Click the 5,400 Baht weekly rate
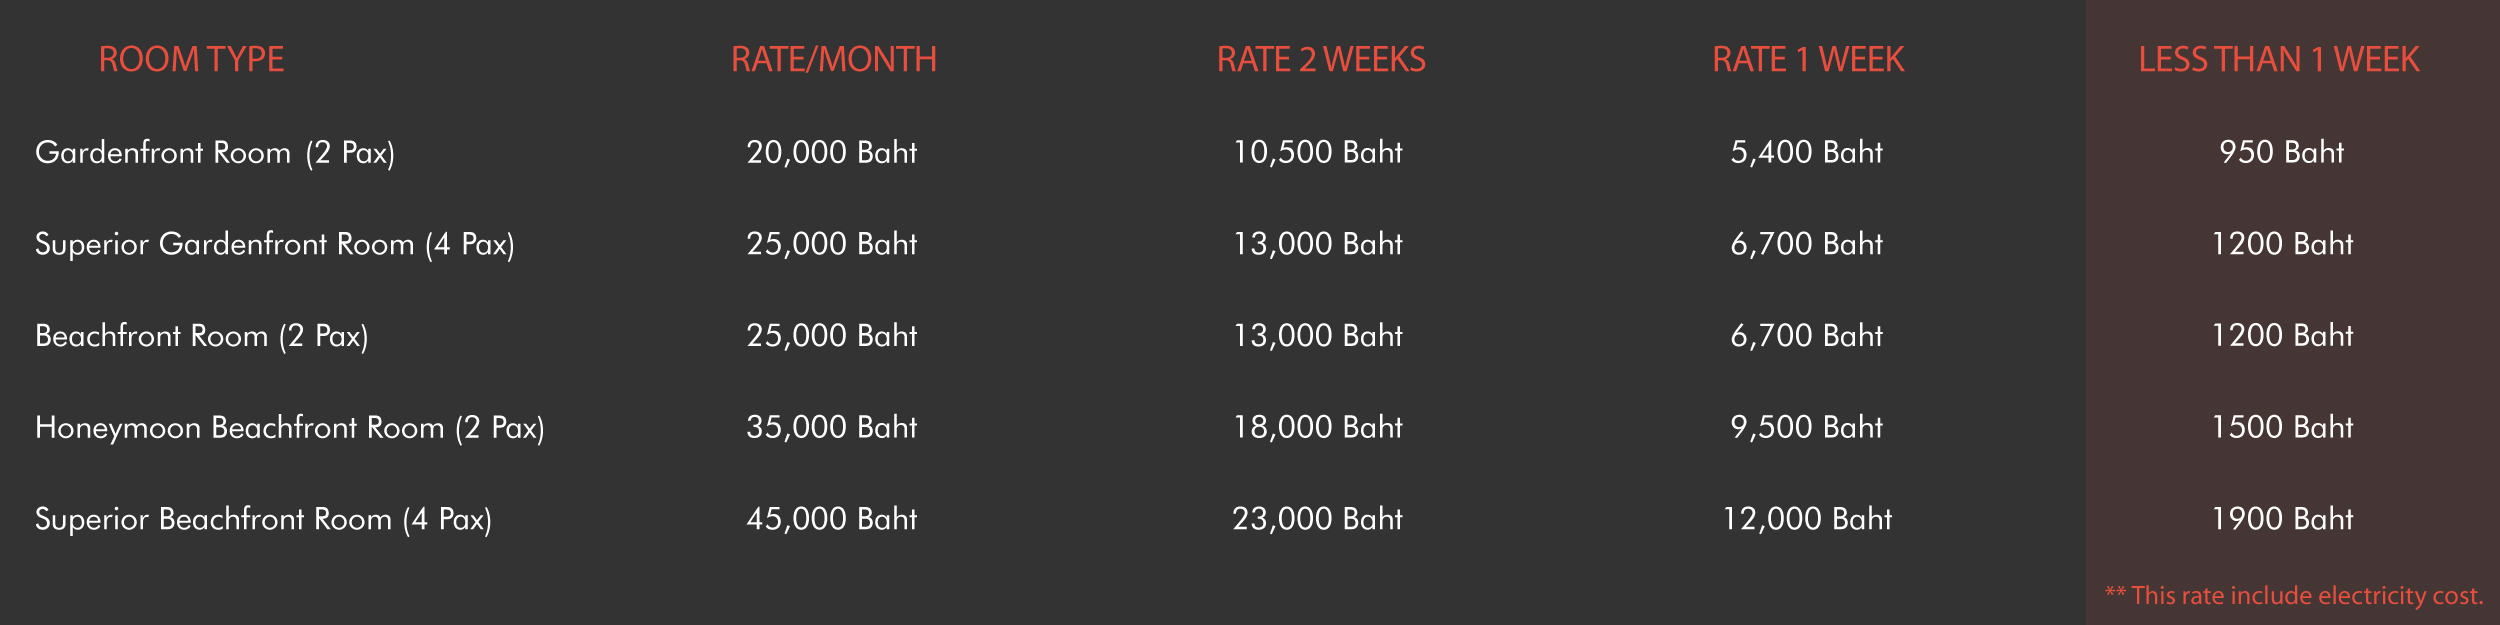The height and width of the screenshot is (625, 2500). [1807, 153]
